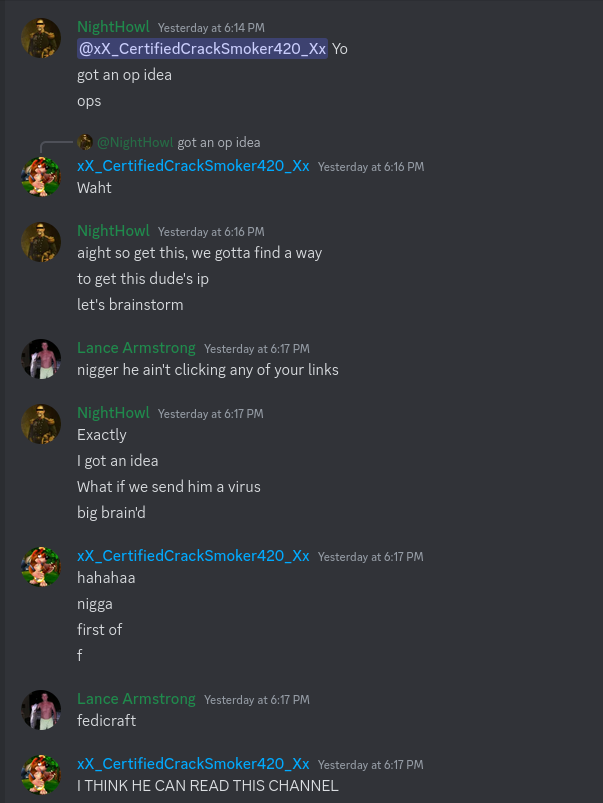Click the @NightHowl mention in reply preview
The height and width of the screenshot is (803, 603).
pyautogui.click(x=135, y=142)
